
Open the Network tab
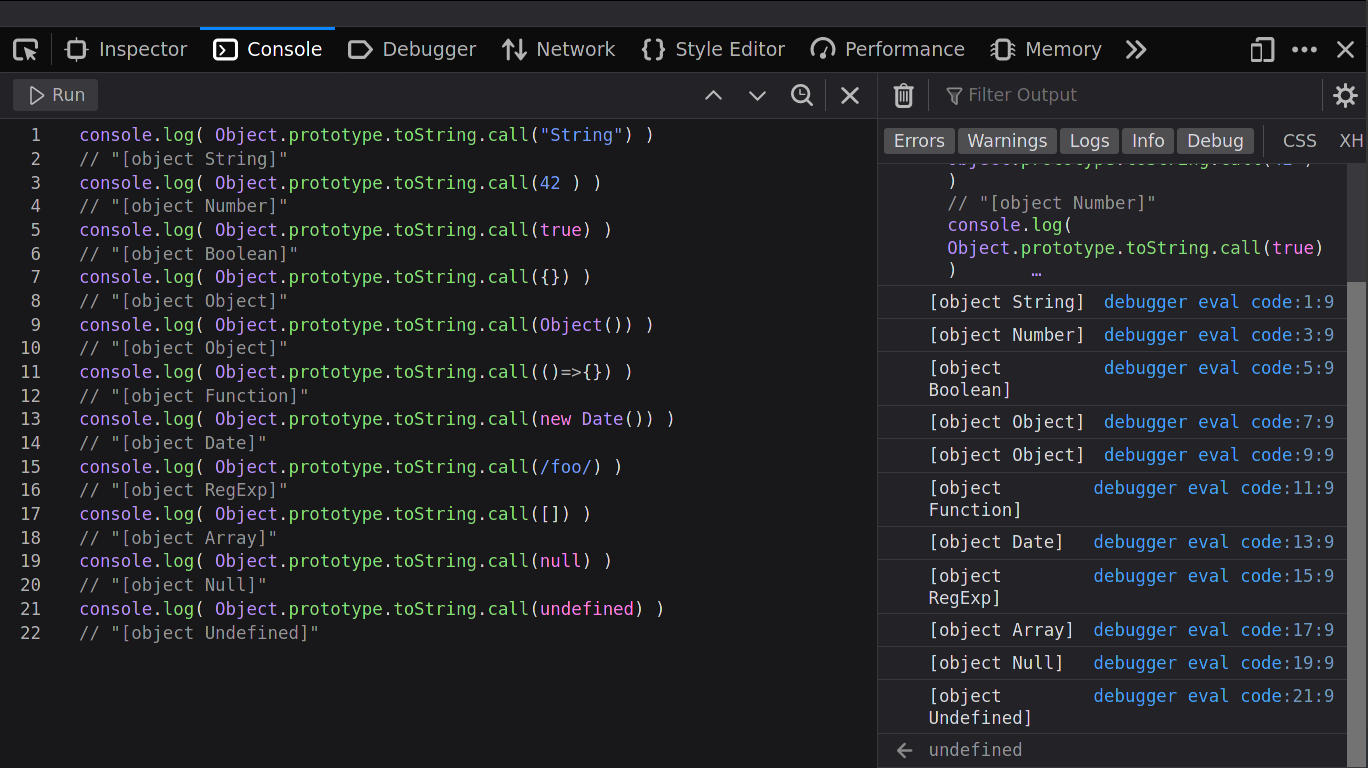[558, 49]
